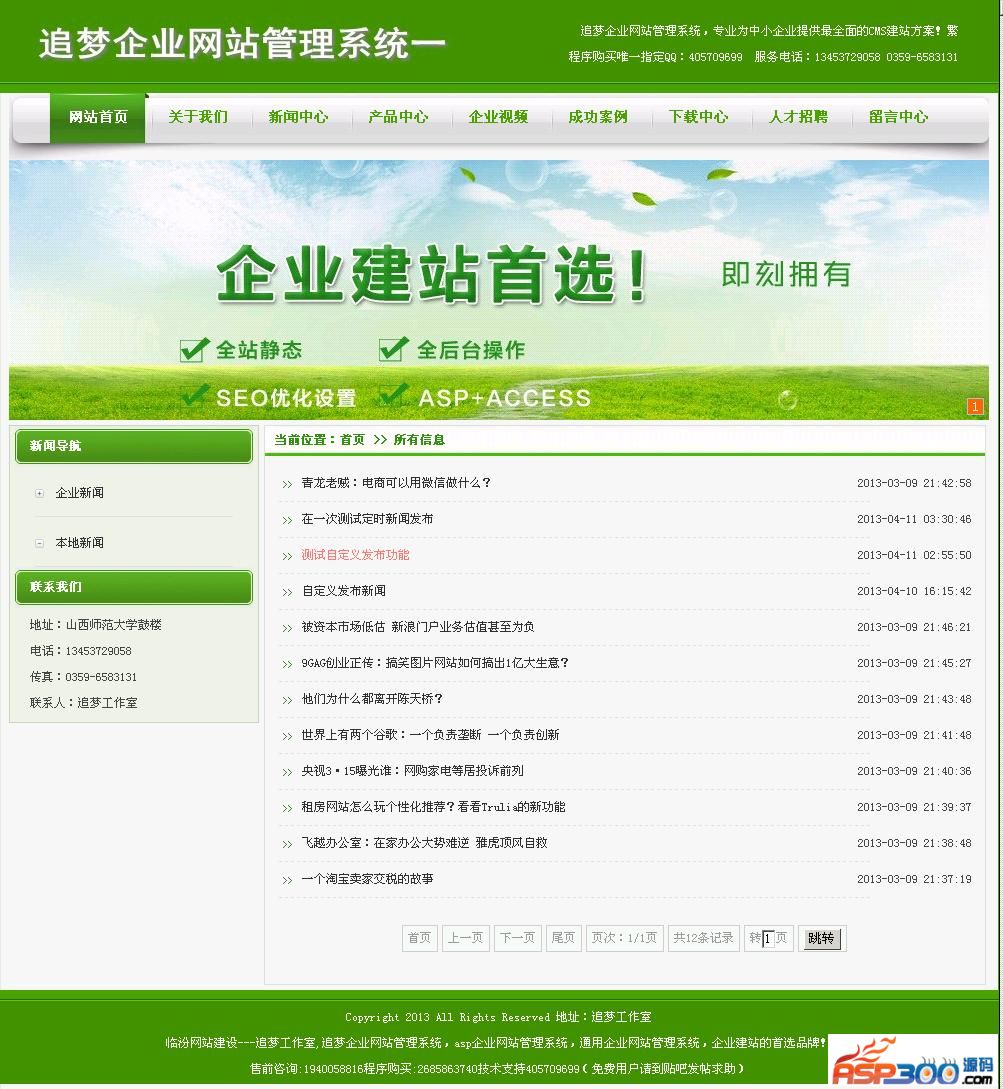The height and width of the screenshot is (1089, 1003).
Task: Click the 下一页 pagination button
Action: click(x=517, y=938)
